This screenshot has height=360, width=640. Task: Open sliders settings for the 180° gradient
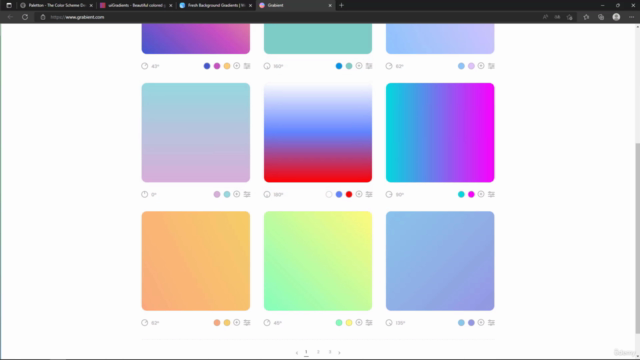[369, 194]
